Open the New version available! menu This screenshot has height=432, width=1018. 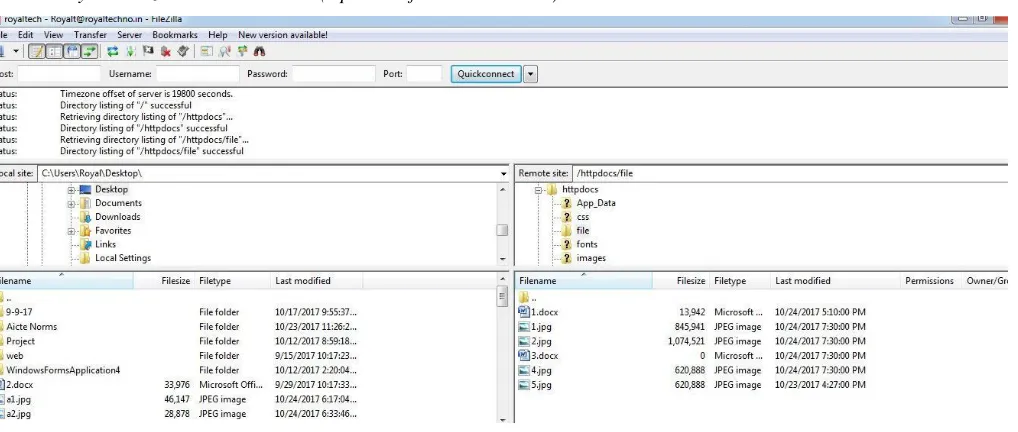(282, 35)
